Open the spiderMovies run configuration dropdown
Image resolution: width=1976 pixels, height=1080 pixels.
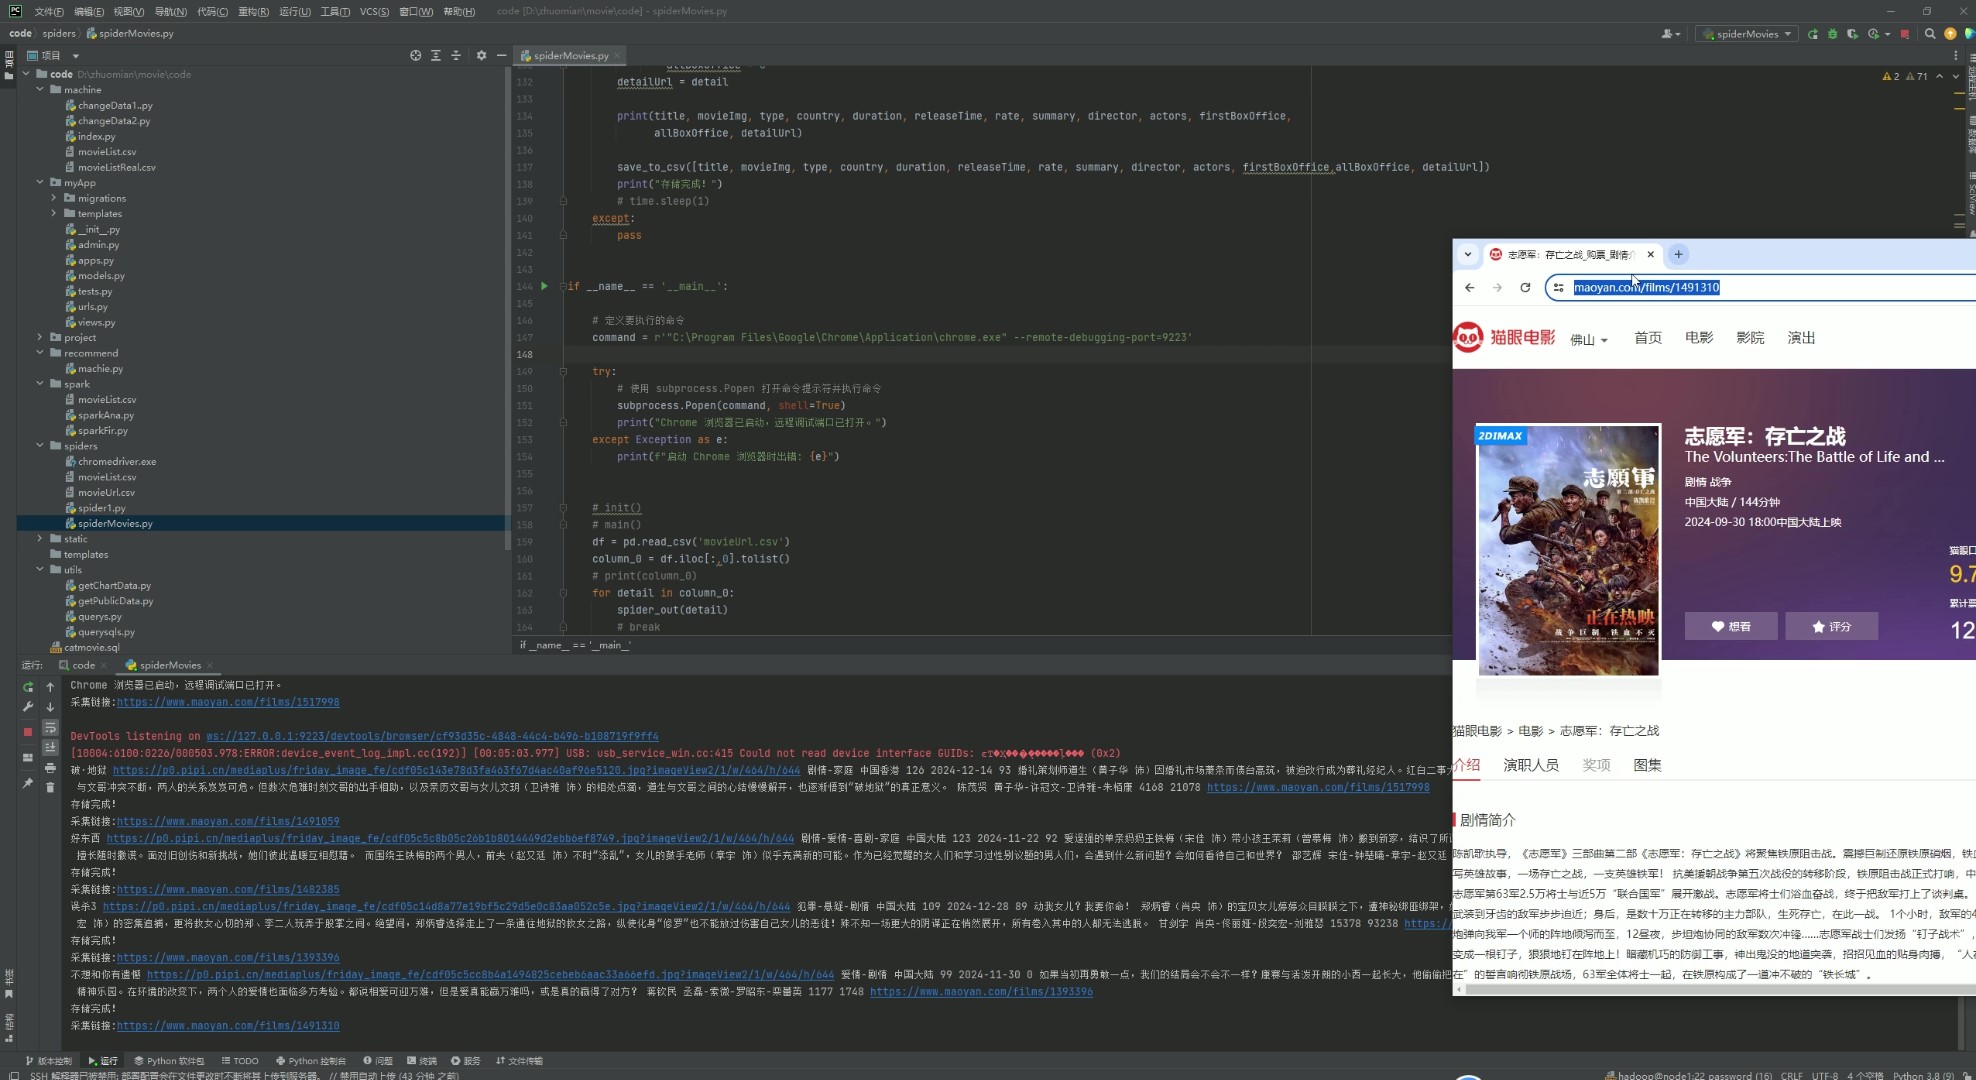(x=1748, y=34)
